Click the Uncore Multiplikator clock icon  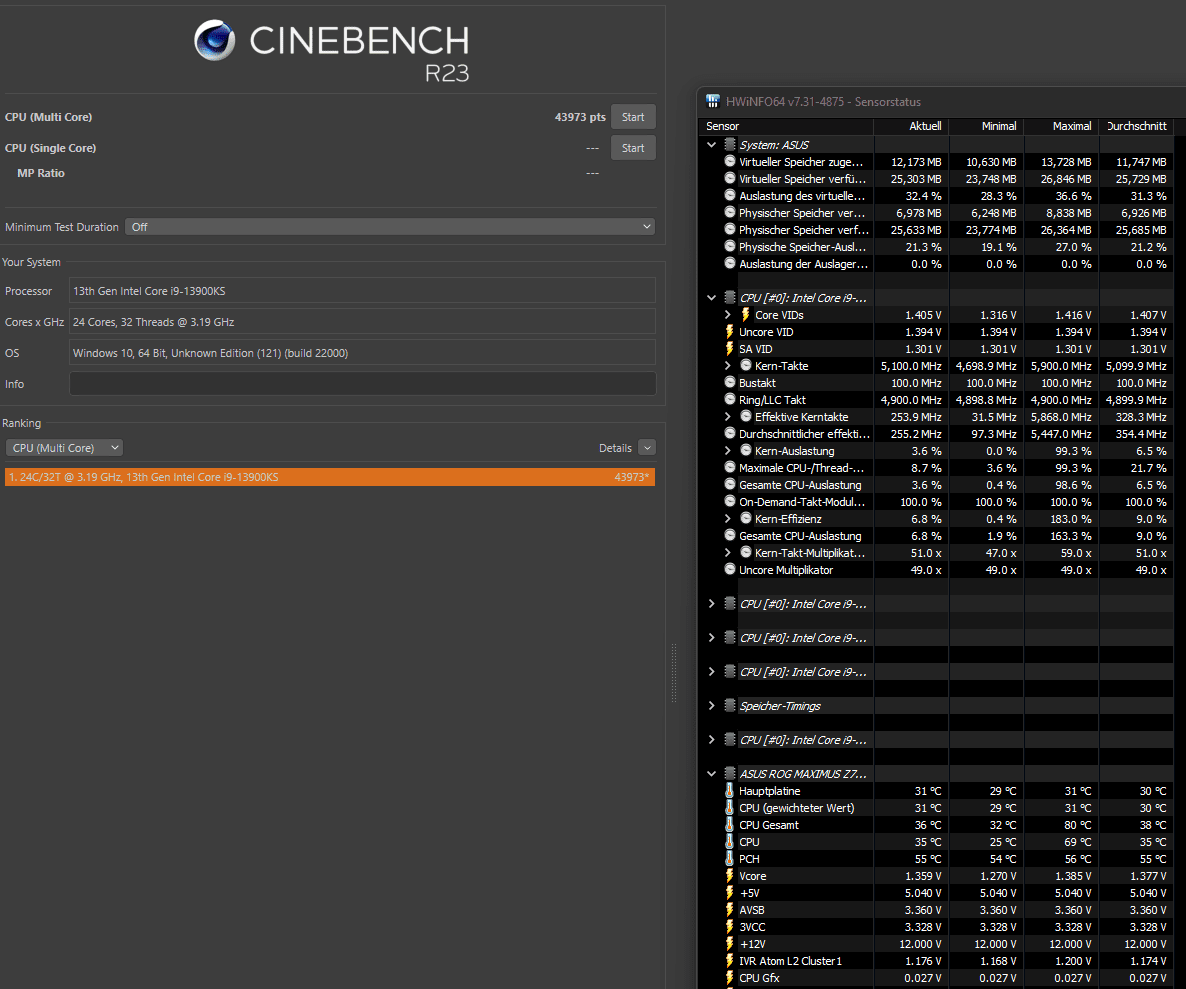coord(730,569)
